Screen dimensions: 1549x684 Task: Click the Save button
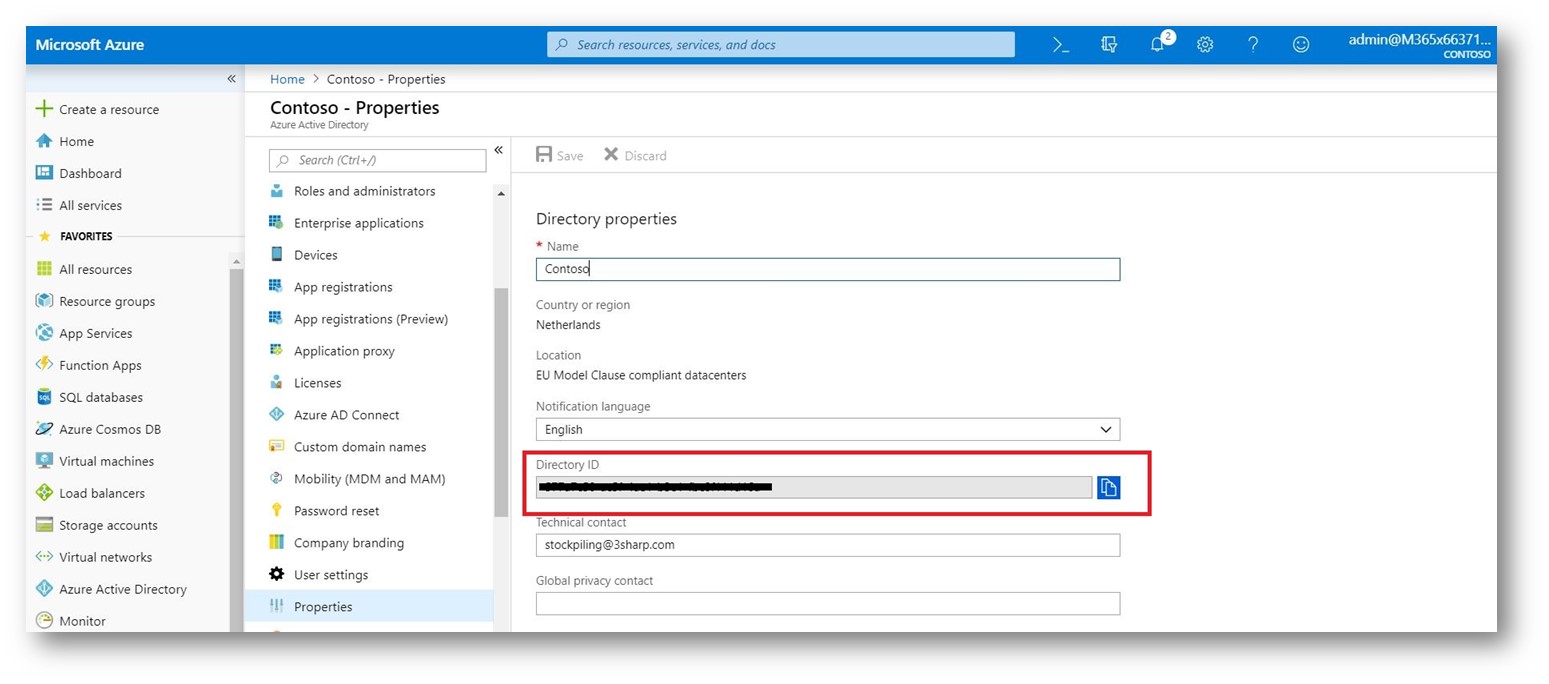(560, 155)
